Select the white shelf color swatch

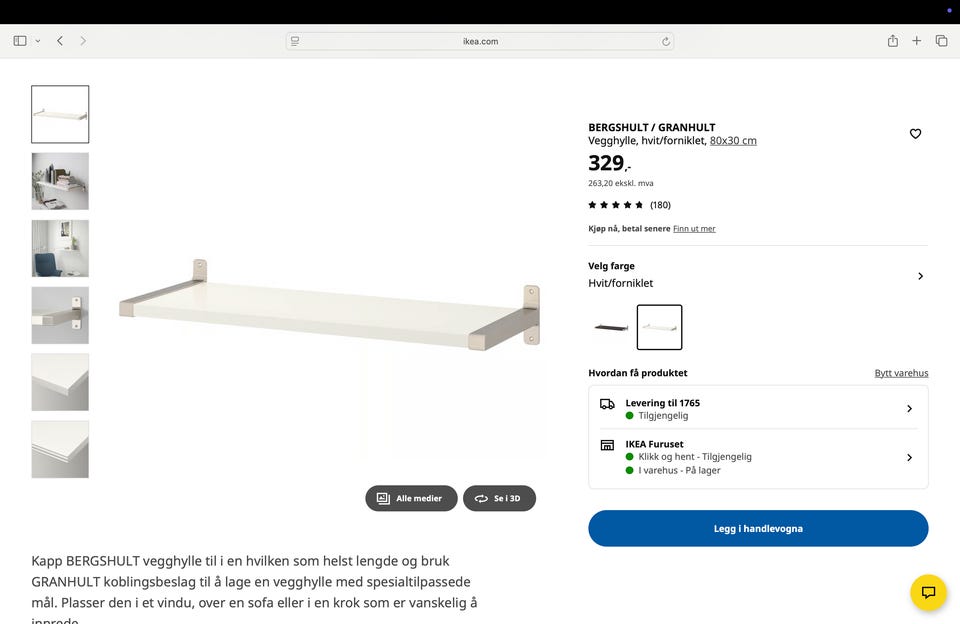659,327
